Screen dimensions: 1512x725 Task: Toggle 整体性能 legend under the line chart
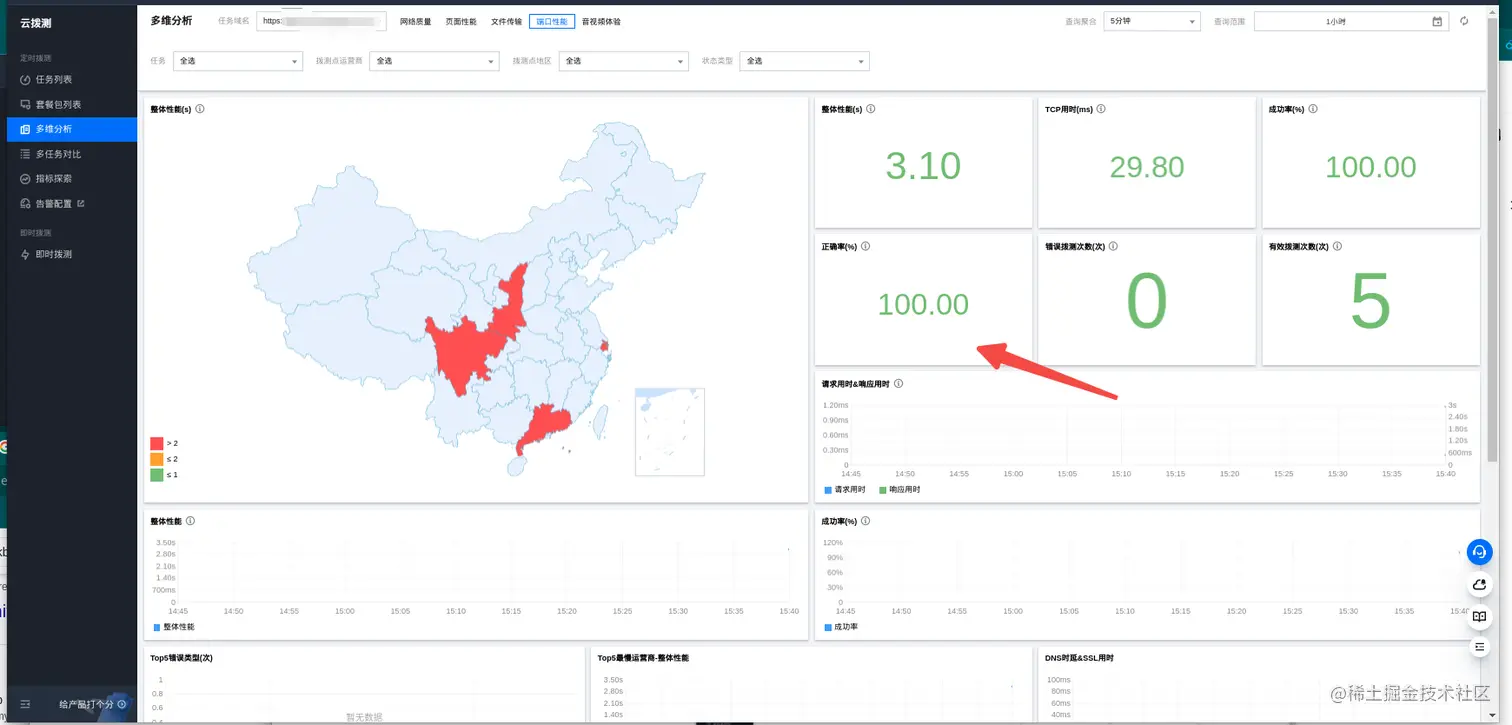click(174, 627)
